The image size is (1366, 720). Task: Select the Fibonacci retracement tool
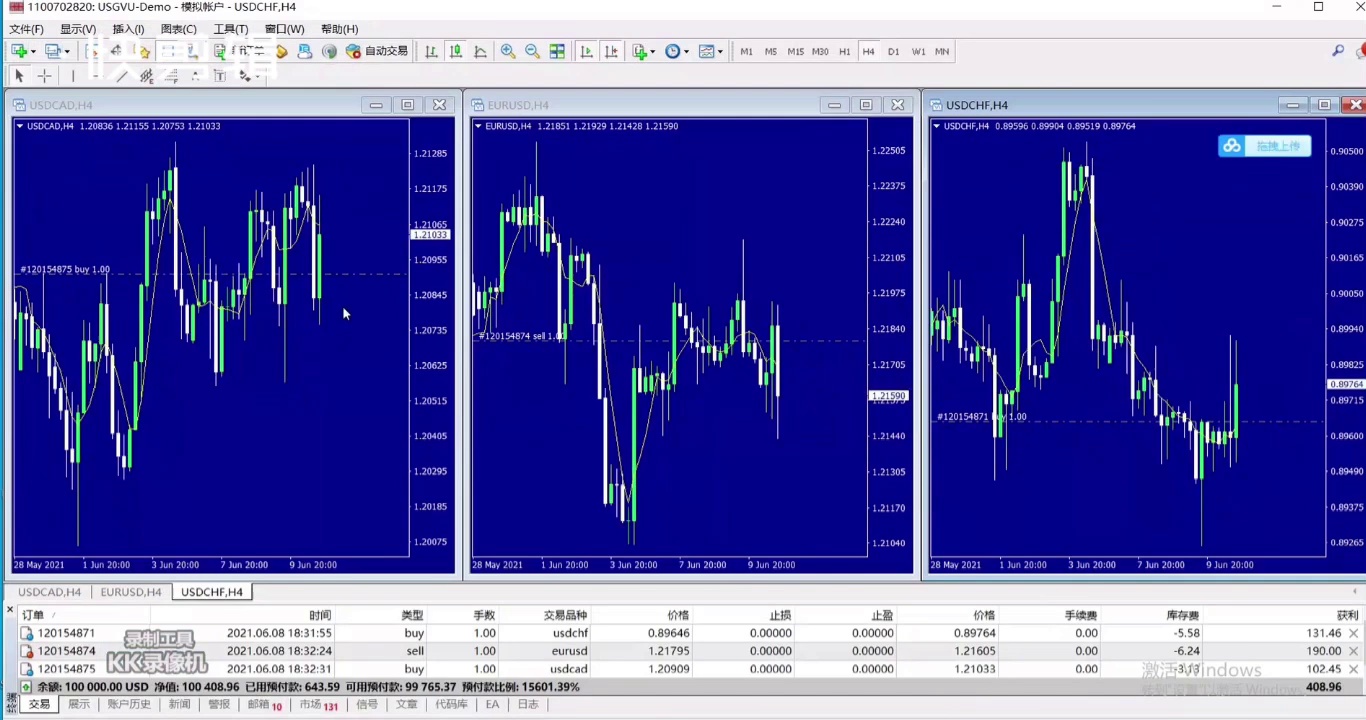pos(171,76)
